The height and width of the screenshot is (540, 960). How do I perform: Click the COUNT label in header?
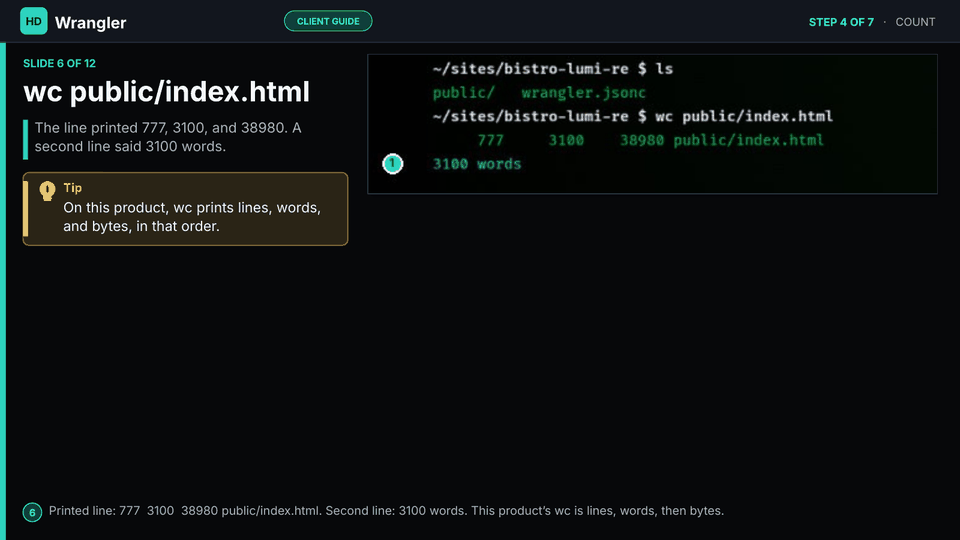click(x=915, y=22)
